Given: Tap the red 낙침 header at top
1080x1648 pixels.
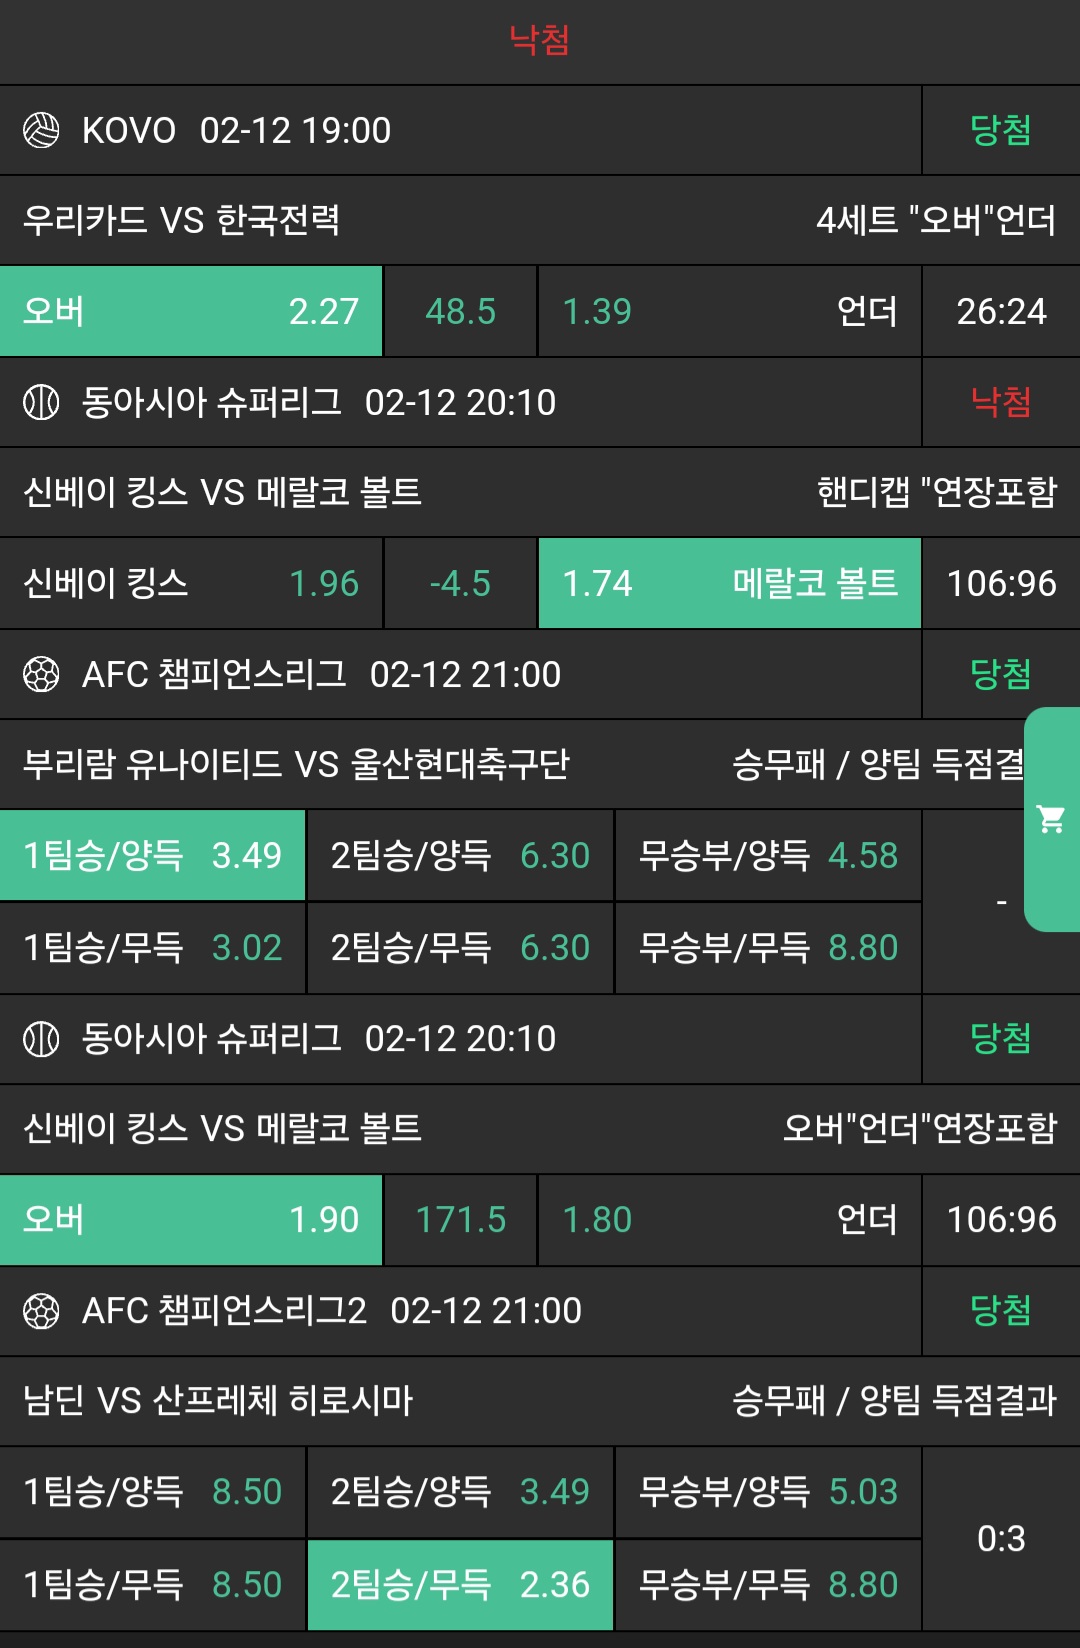Looking at the screenshot, I should pos(539,40).
